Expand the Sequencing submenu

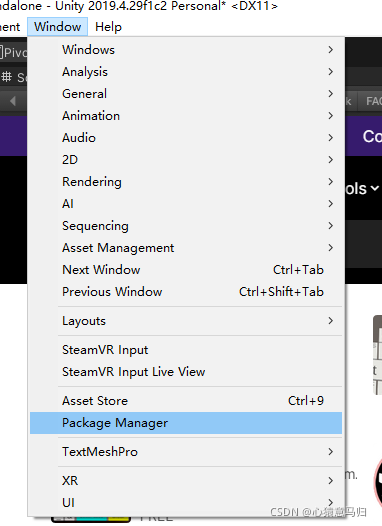pos(186,226)
